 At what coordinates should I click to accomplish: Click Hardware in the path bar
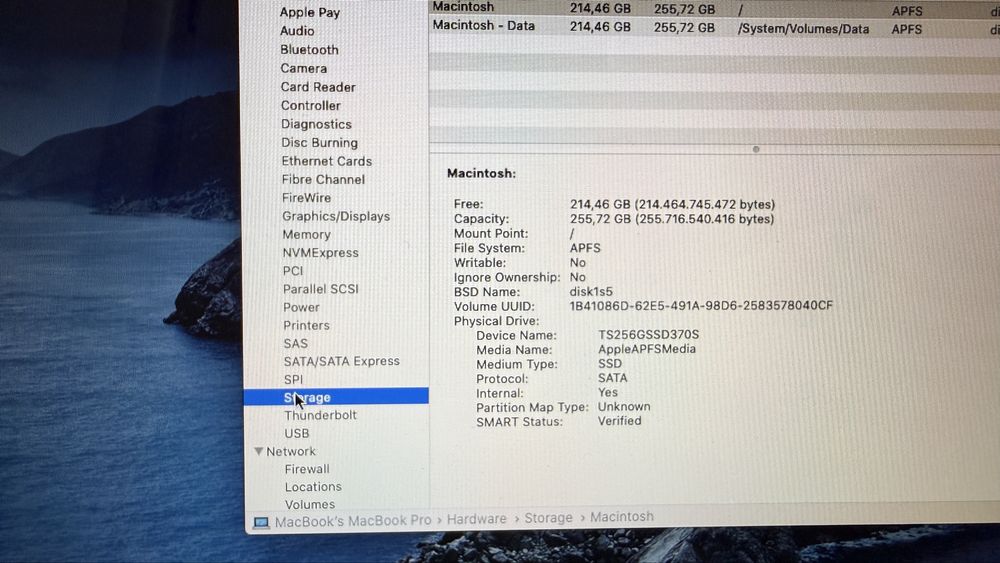pos(476,519)
